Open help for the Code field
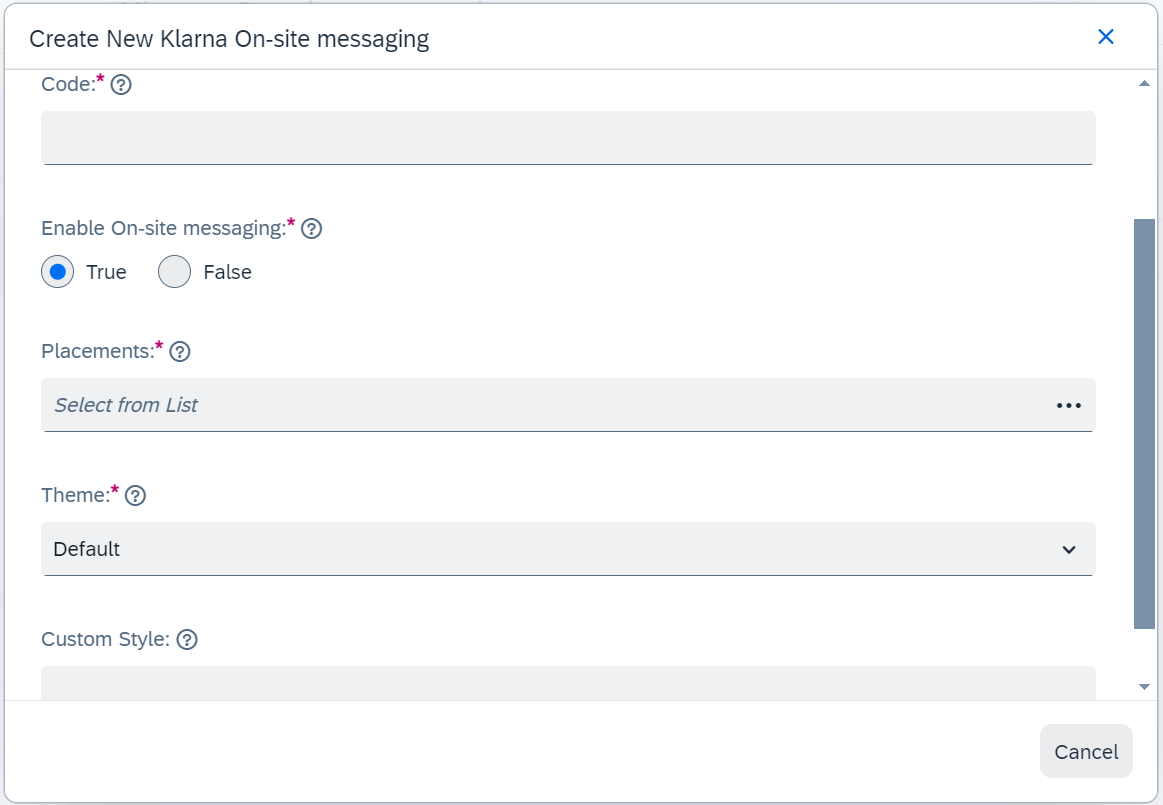This screenshot has width=1163, height=805. [121, 85]
